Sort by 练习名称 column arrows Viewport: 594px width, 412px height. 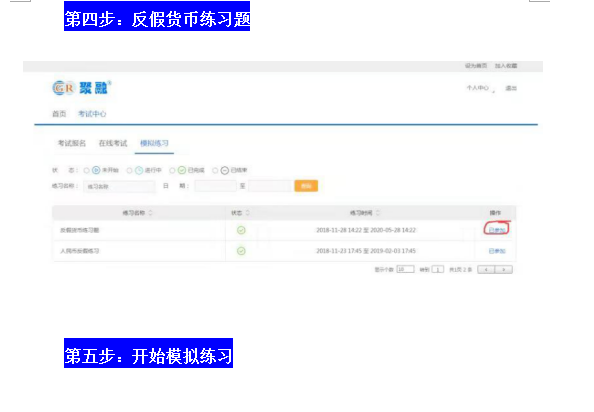(150, 213)
